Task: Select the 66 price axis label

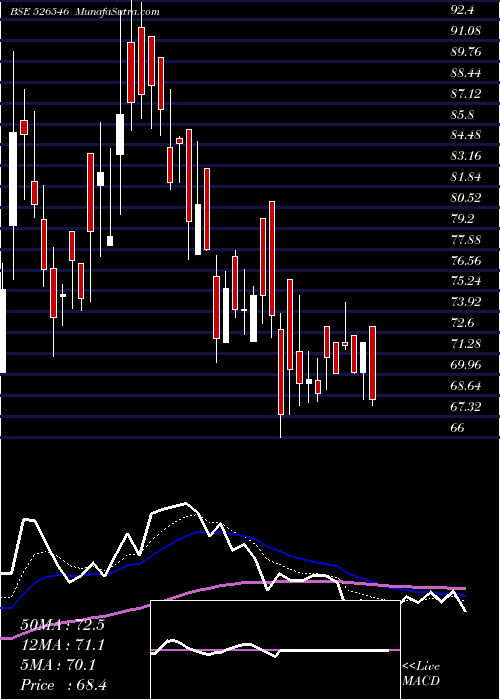Action: pos(458,428)
